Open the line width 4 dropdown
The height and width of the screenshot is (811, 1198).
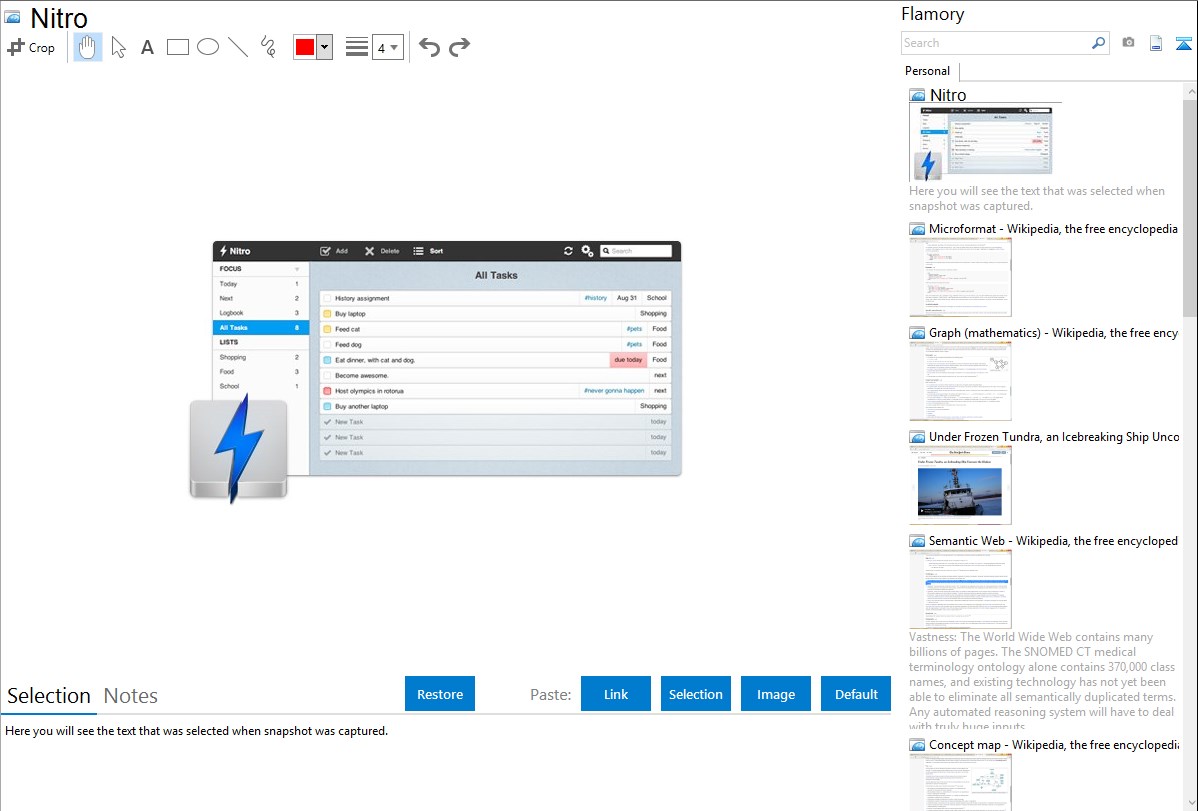pyautogui.click(x=387, y=47)
